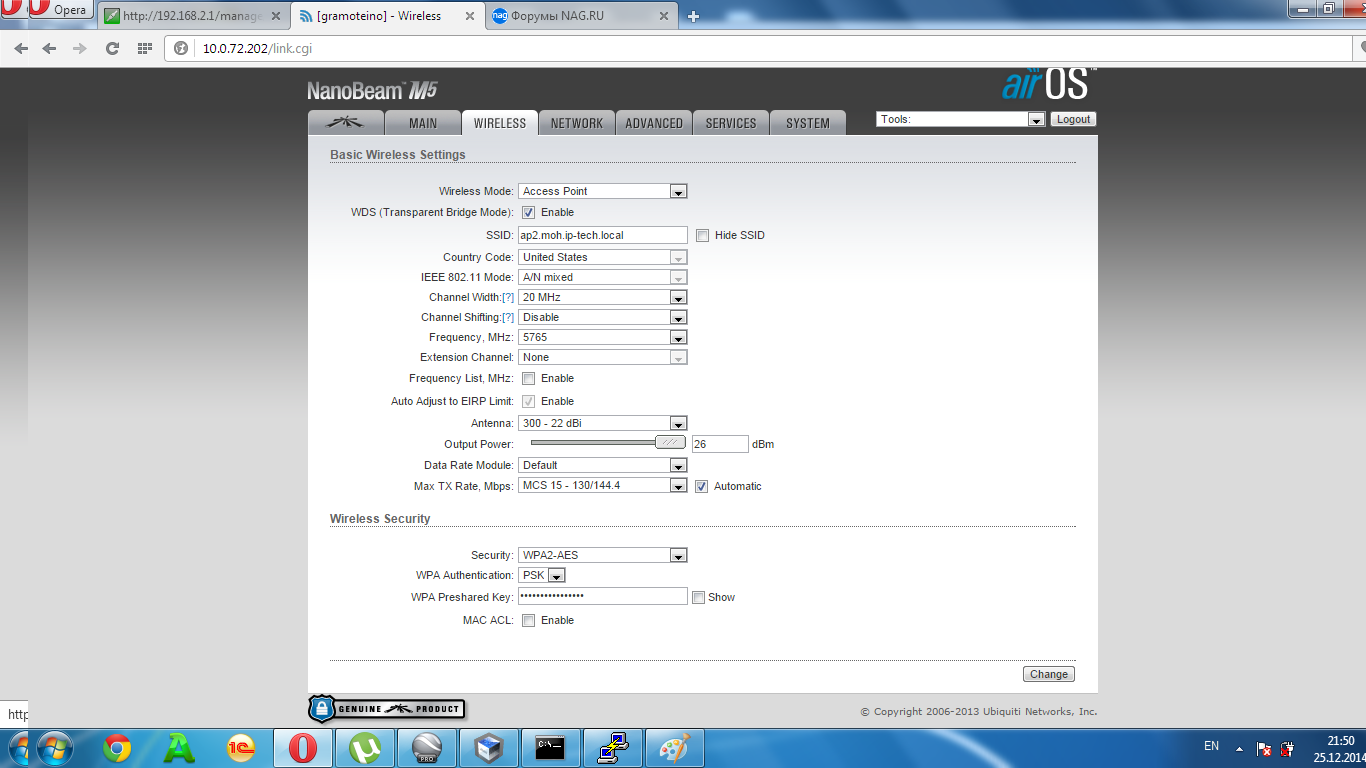Click the Output Power slider handle
This screenshot has width=1366, height=768.
[670, 442]
